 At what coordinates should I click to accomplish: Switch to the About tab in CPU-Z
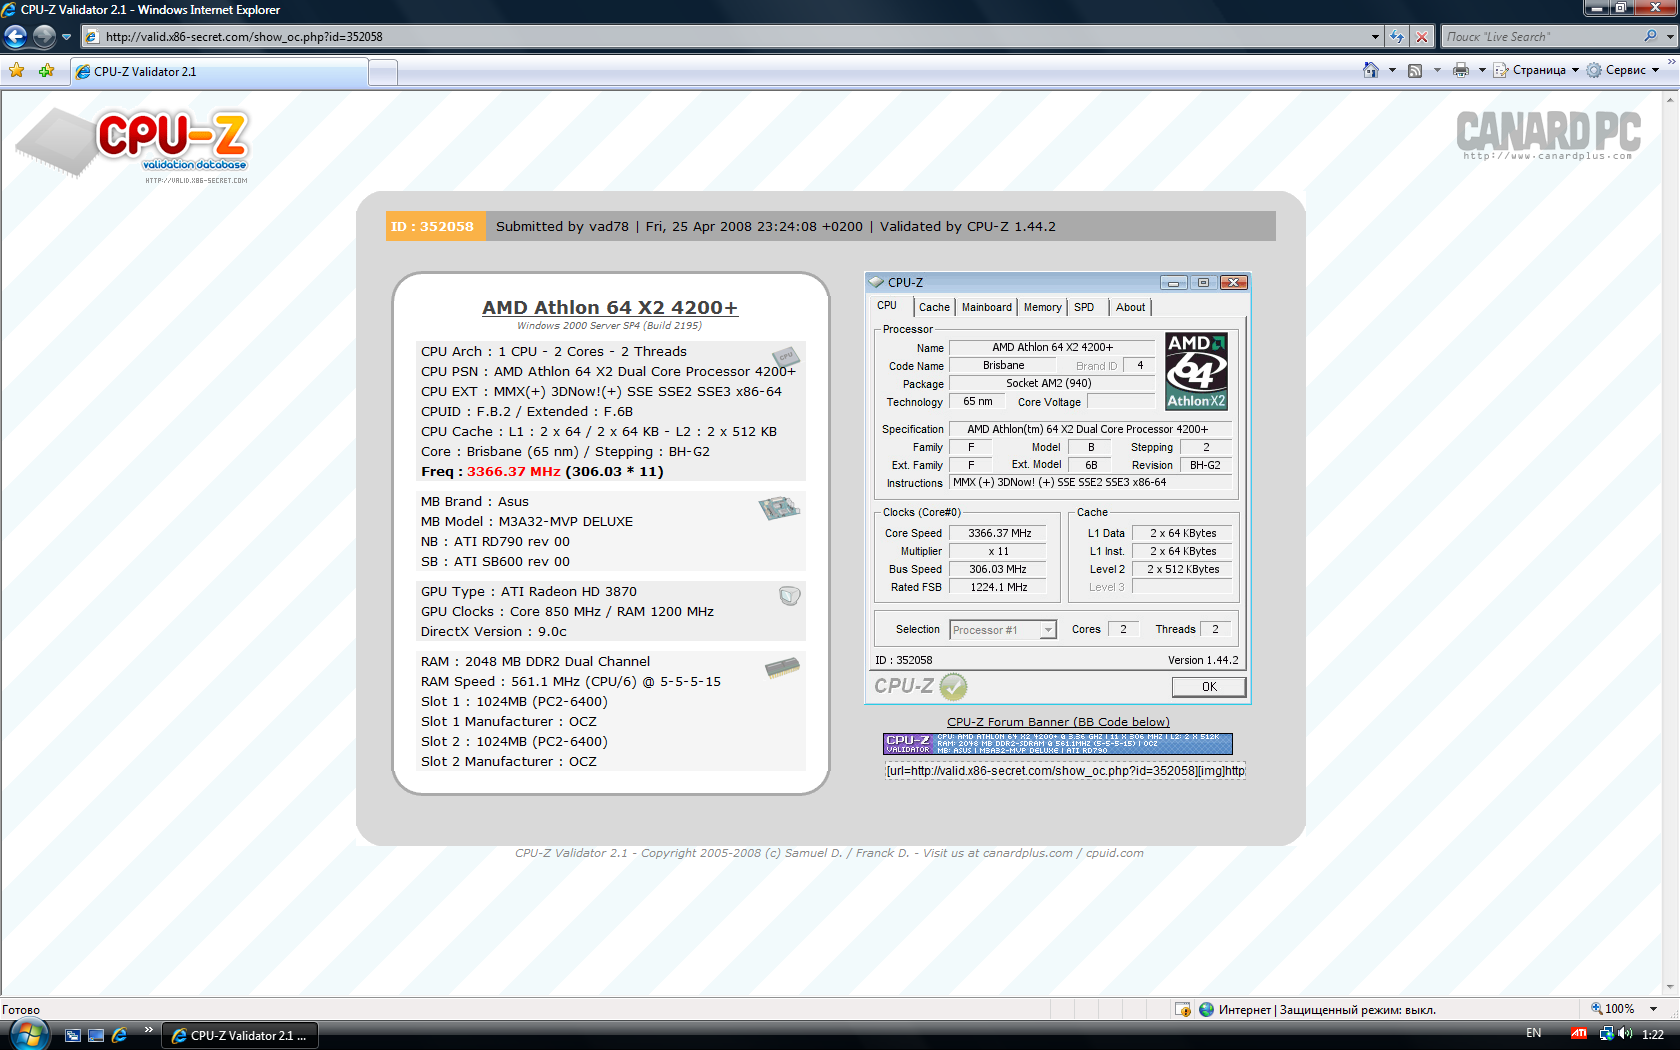click(x=1131, y=307)
